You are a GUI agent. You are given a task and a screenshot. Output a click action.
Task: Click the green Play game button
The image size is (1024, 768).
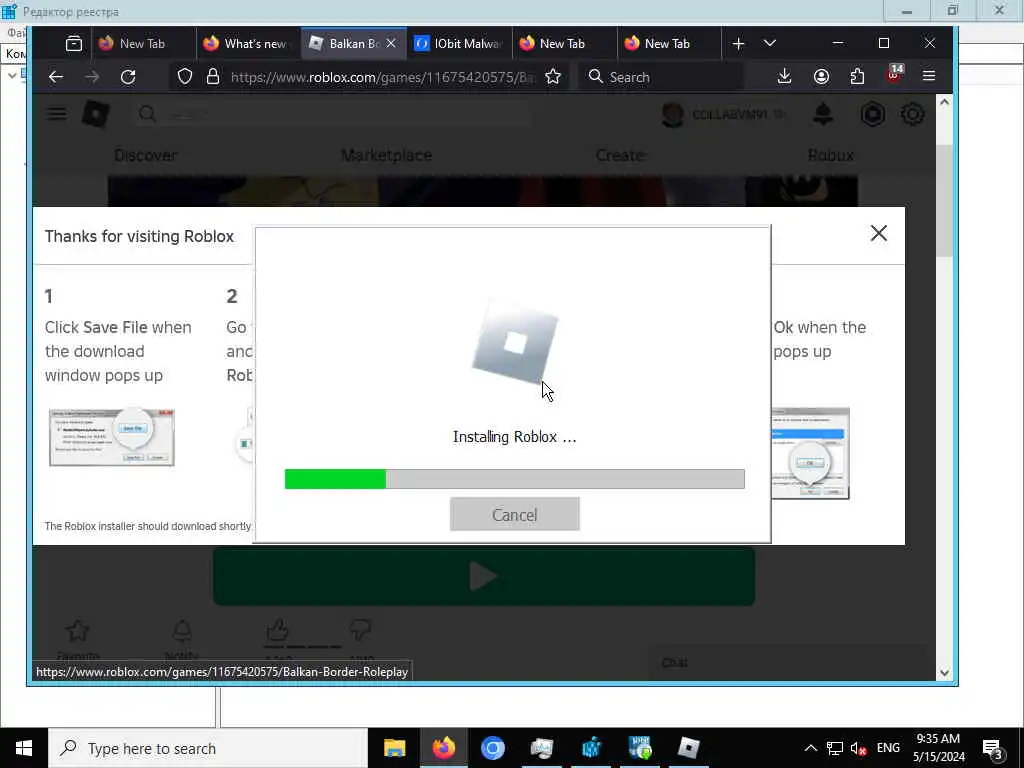tap(484, 577)
